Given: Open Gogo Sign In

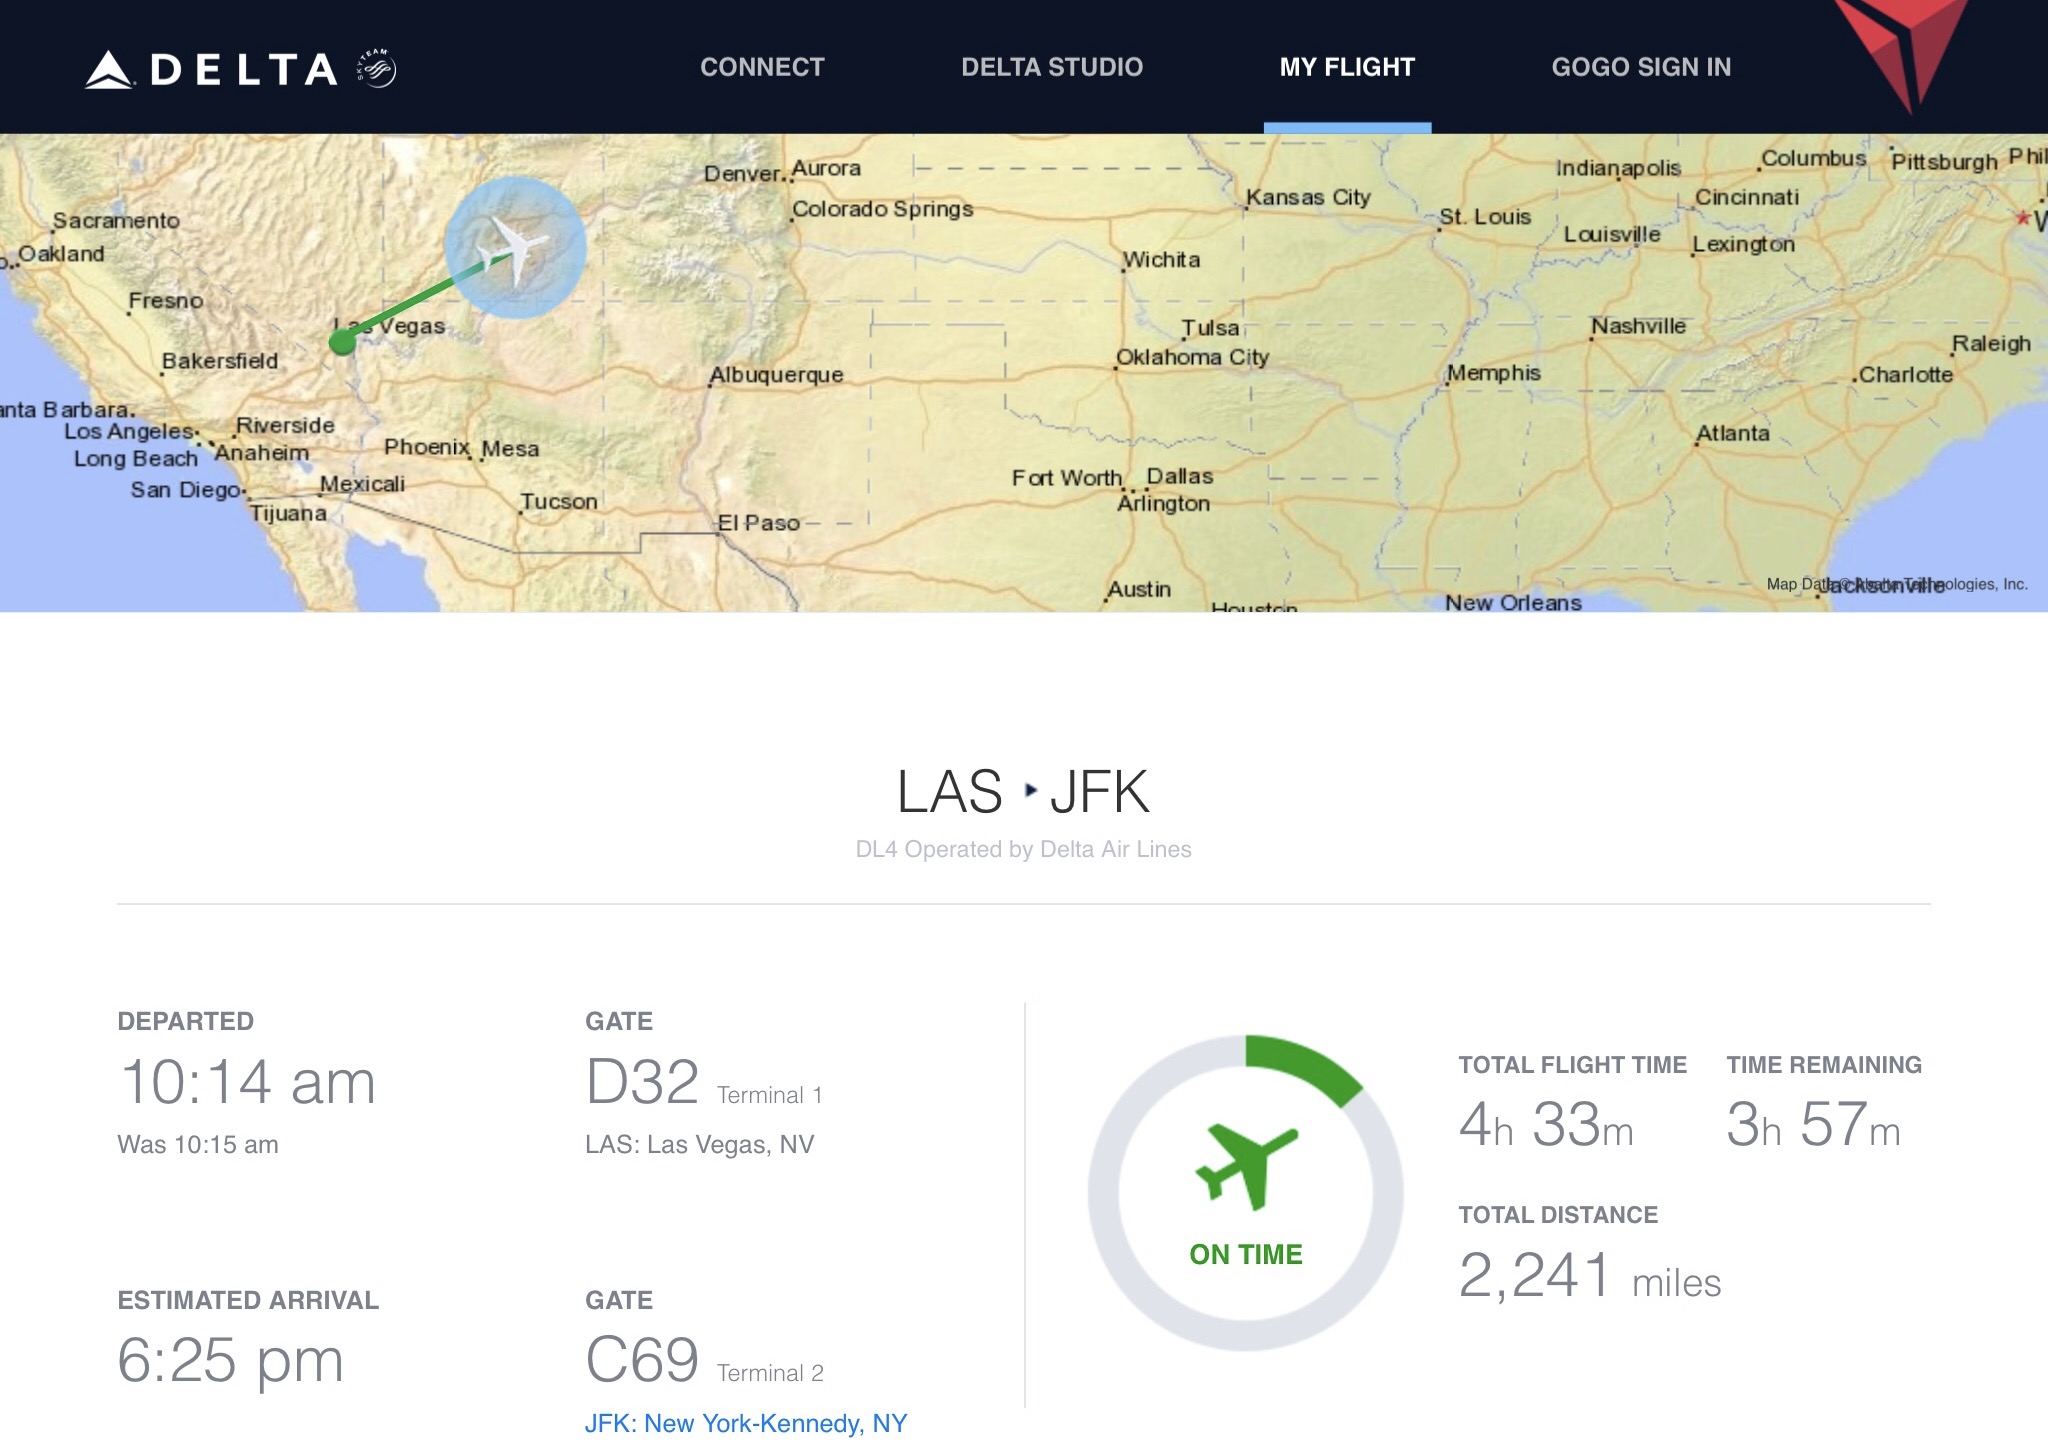Looking at the screenshot, I should coord(1641,67).
